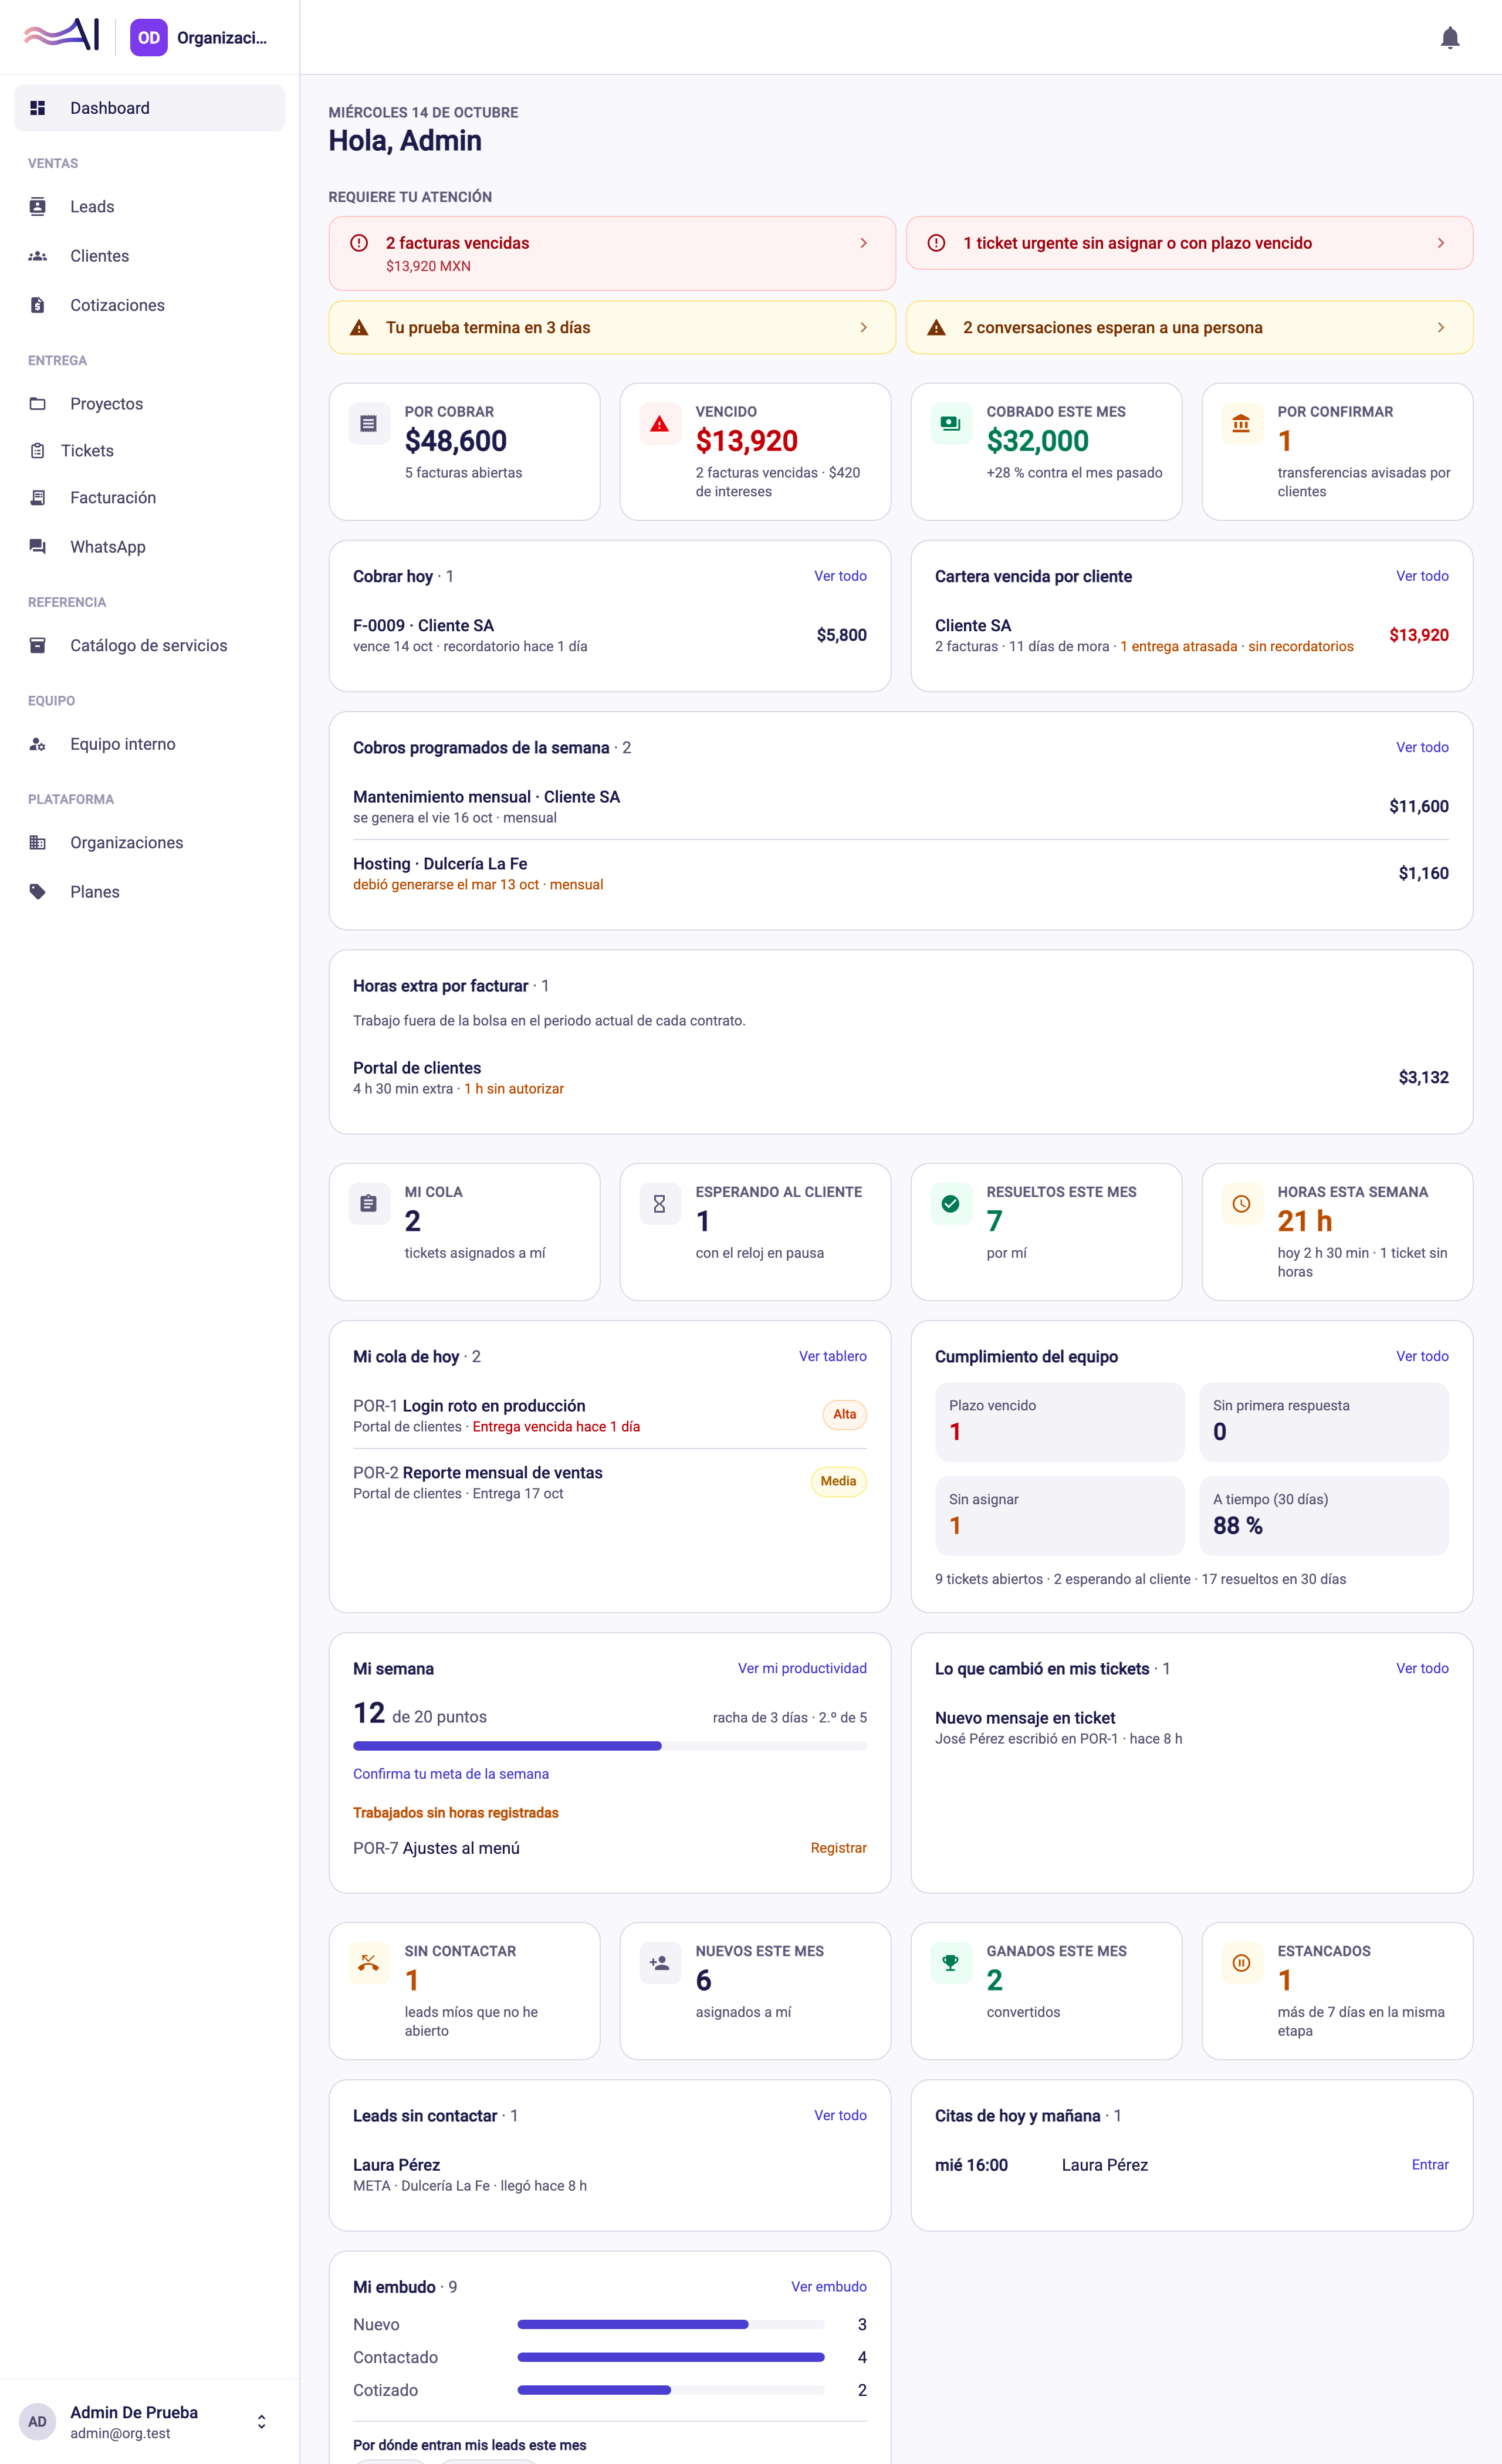
Task: Click the Equipo interno icon
Action: pos(38,744)
